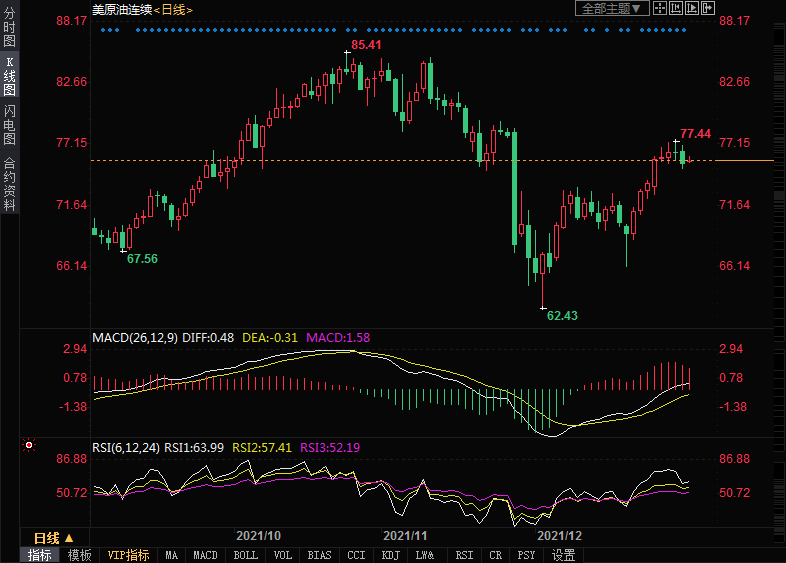786x563 pixels.
Task: Expand the 日线 period selector at bottom left
Action: tap(54, 537)
